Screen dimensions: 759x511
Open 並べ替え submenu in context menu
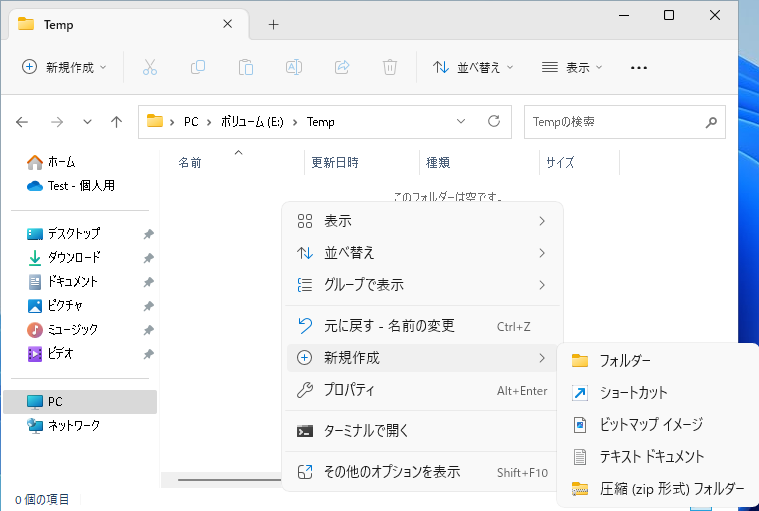click(x=422, y=253)
